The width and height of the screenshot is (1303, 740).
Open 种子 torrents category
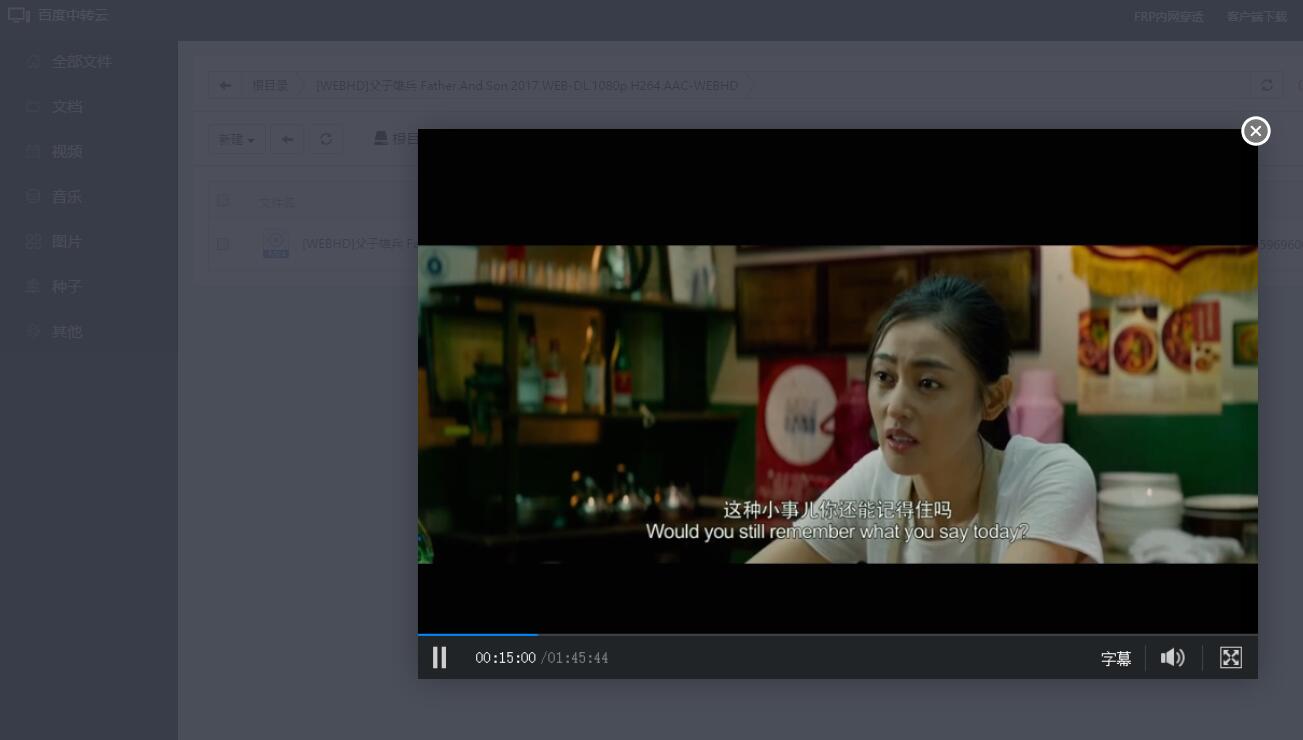(67, 287)
